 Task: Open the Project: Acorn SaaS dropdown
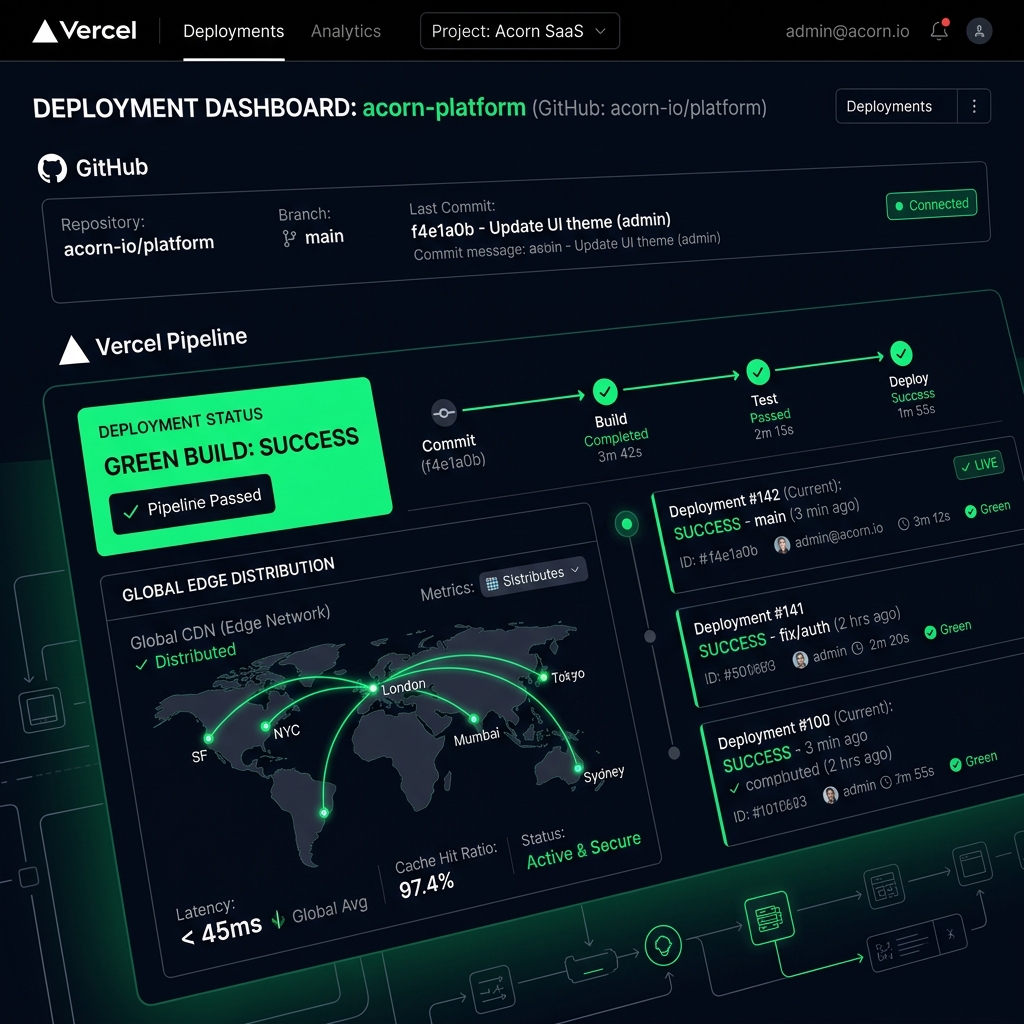pyautogui.click(x=520, y=31)
